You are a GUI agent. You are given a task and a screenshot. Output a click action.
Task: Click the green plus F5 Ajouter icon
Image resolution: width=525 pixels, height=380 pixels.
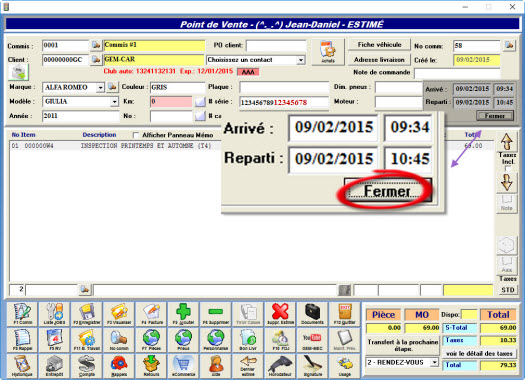[183, 314]
